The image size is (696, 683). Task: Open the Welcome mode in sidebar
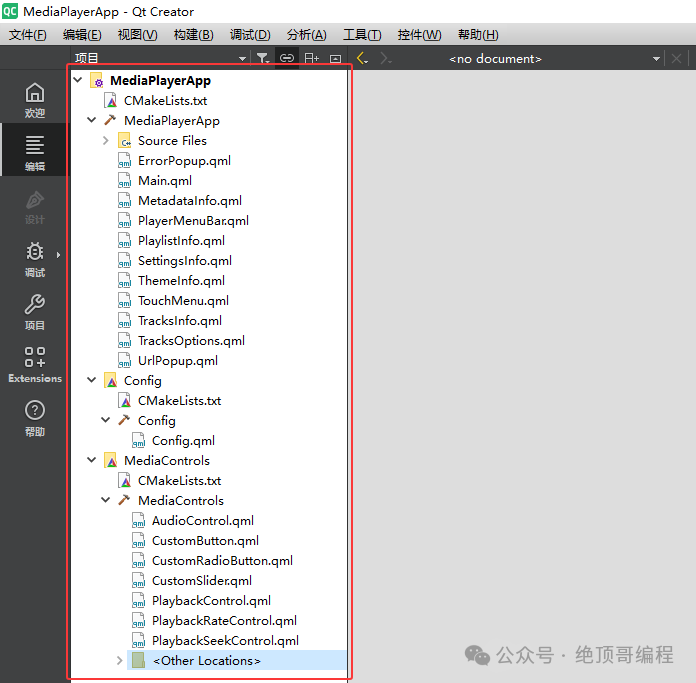coord(35,100)
